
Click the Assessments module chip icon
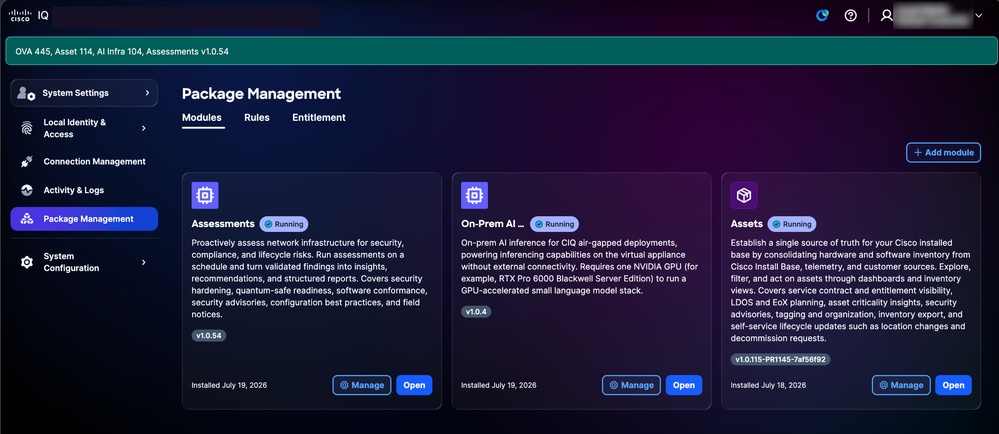(x=205, y=196)
